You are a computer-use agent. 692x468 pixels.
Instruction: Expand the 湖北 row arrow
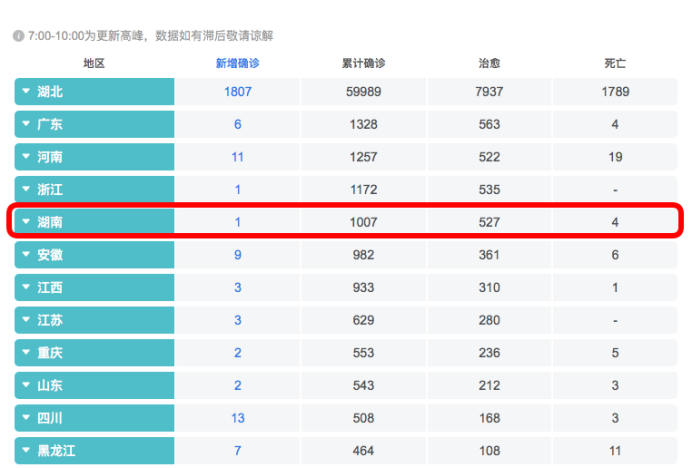pyautogui.click(x=26, y=91)
